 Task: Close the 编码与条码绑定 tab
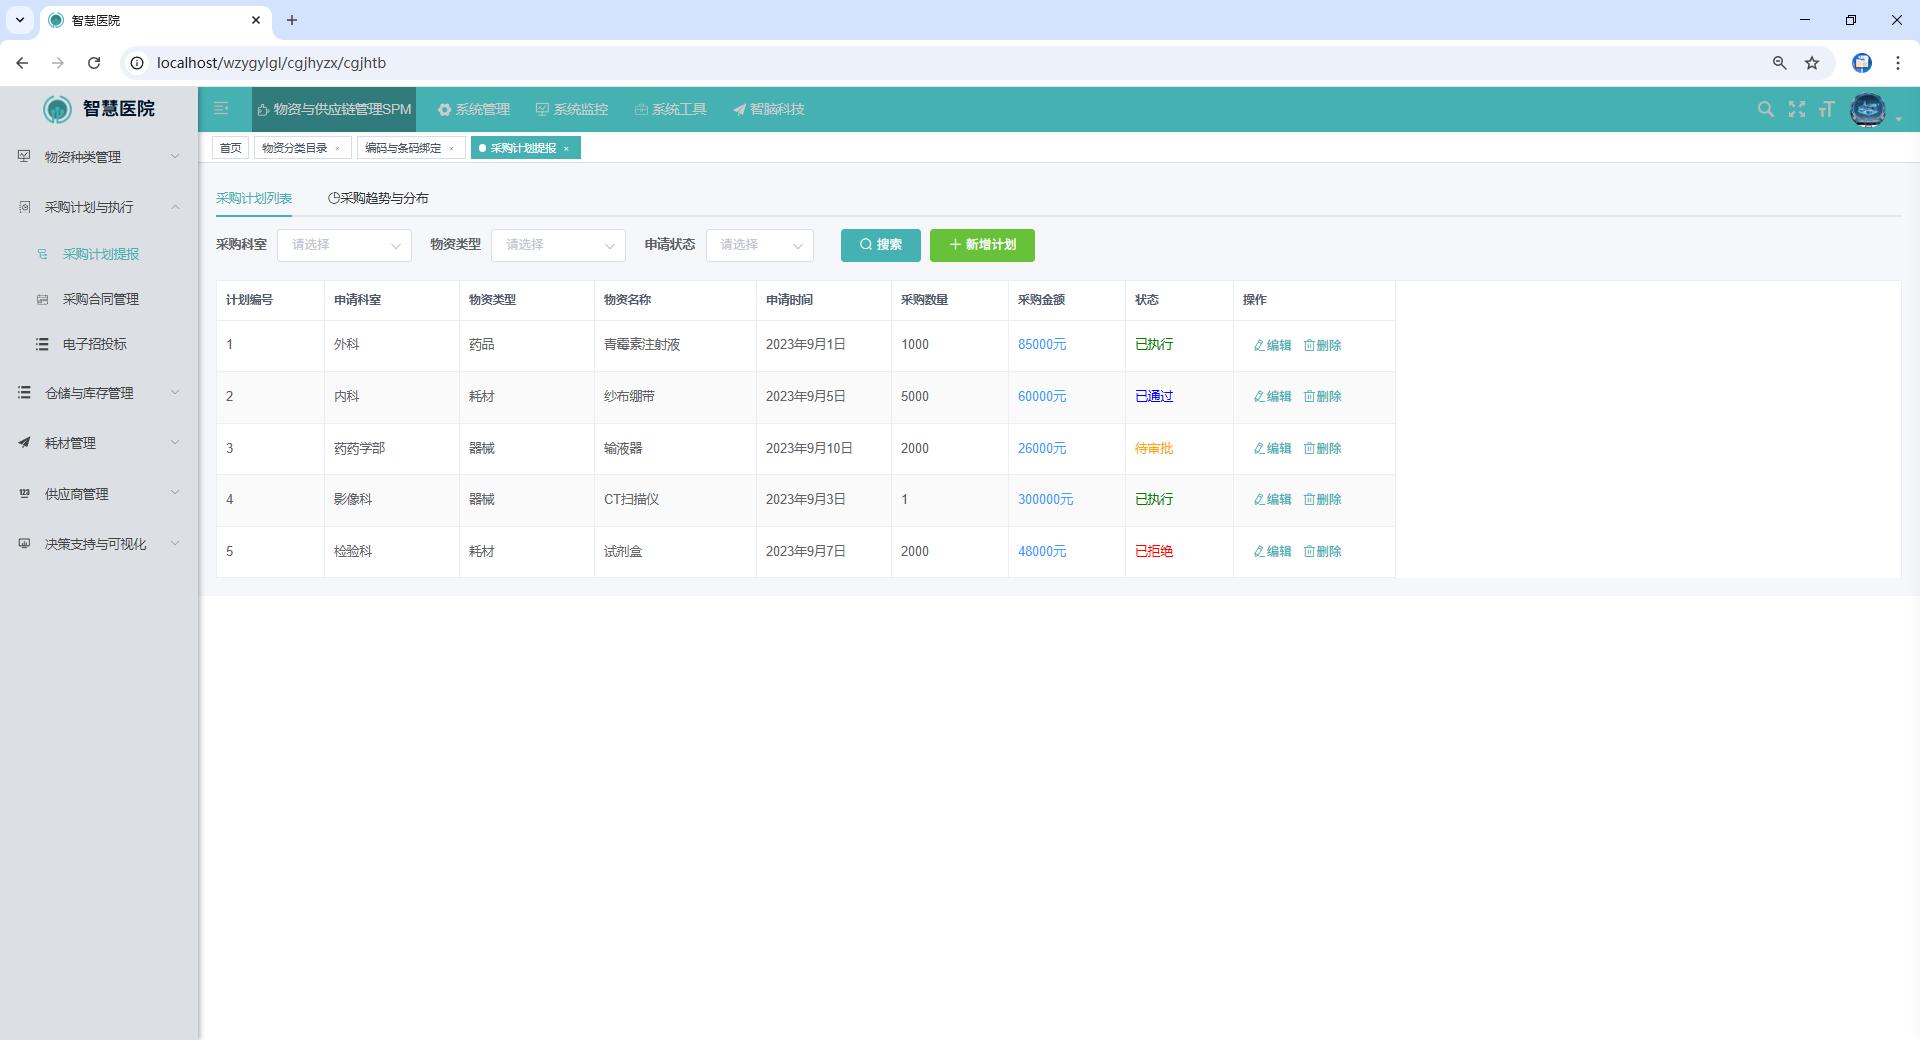click(451, 149)
